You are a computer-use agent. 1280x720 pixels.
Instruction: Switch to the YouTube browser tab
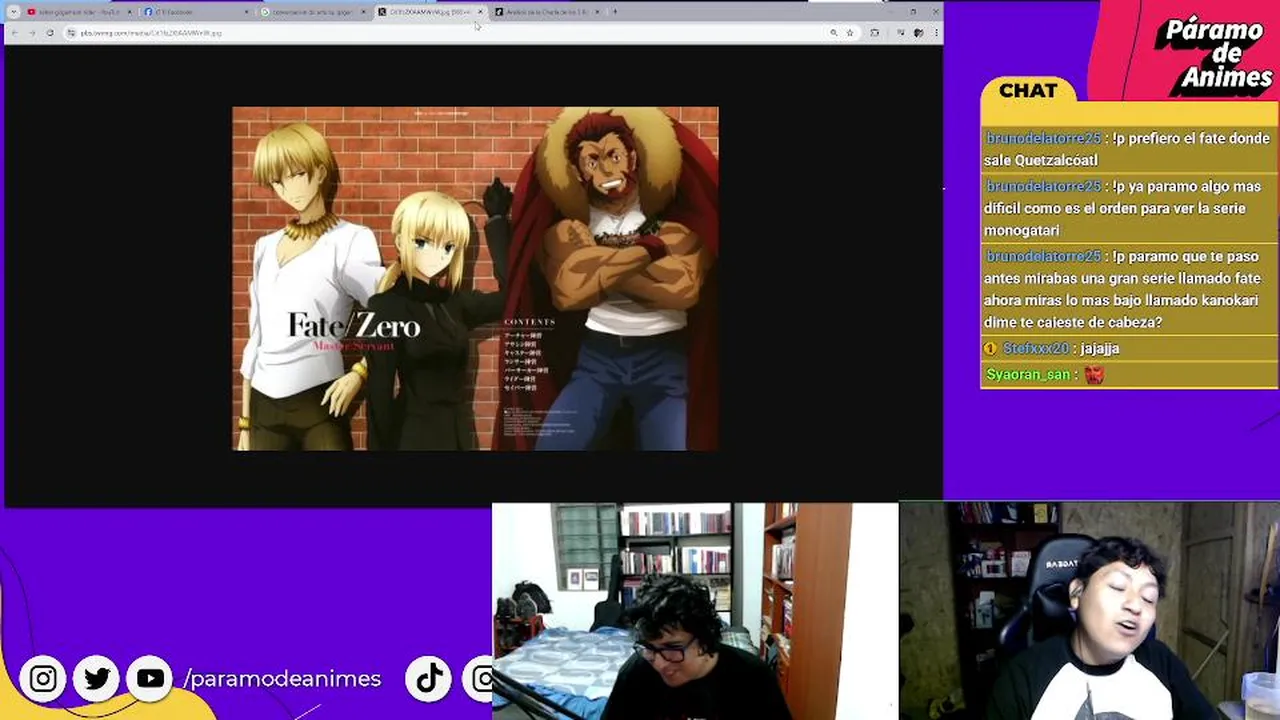pos(78,12)
